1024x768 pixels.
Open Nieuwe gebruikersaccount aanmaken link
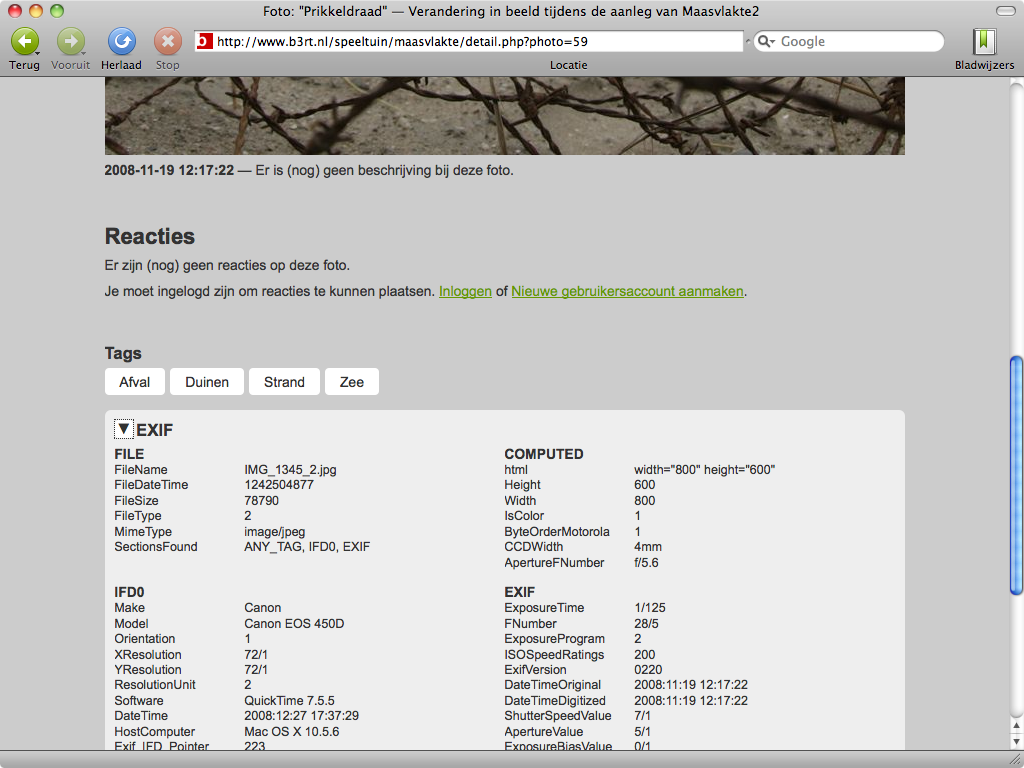pos(627,291)
